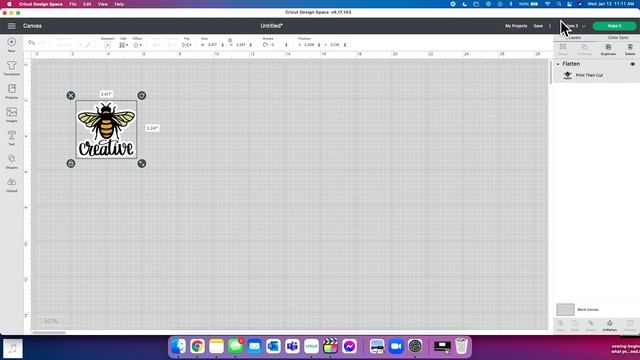Switch to the Color Sync tab
Image resolution: width=640 pixels, height=360 pixels.
618,38
